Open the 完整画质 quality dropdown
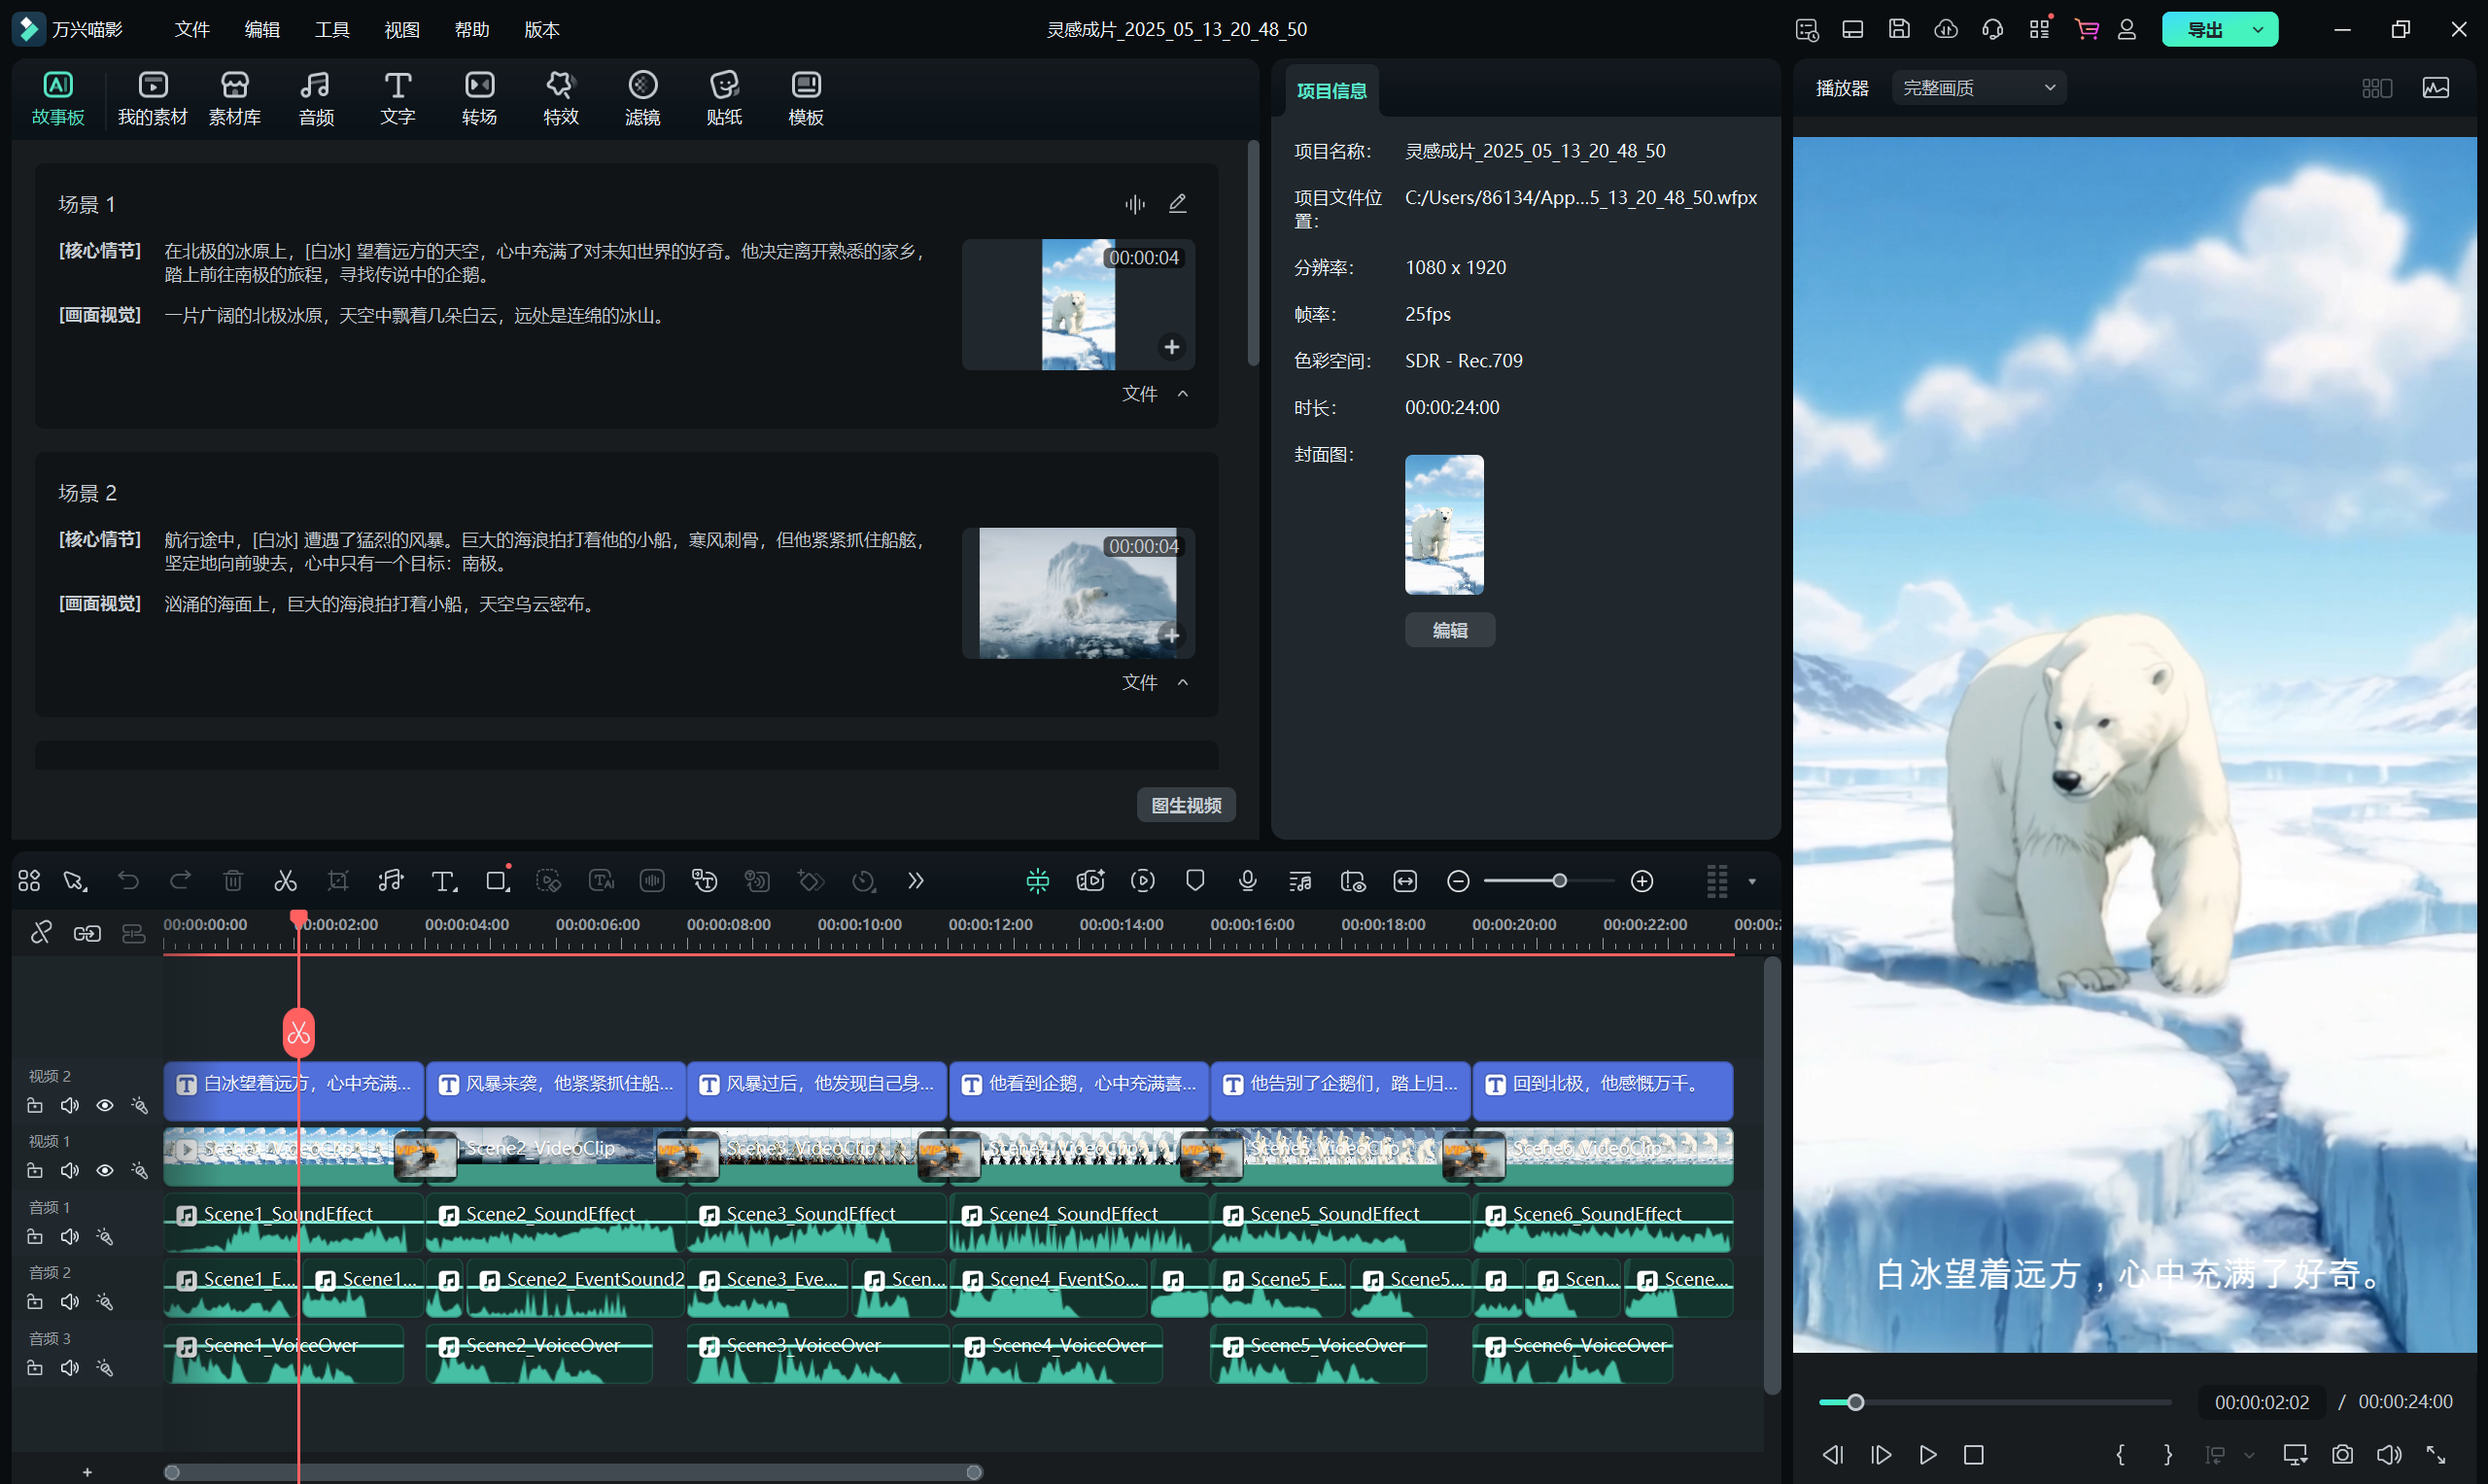The image size is (2488, 1484). (x=1978, y=88)
